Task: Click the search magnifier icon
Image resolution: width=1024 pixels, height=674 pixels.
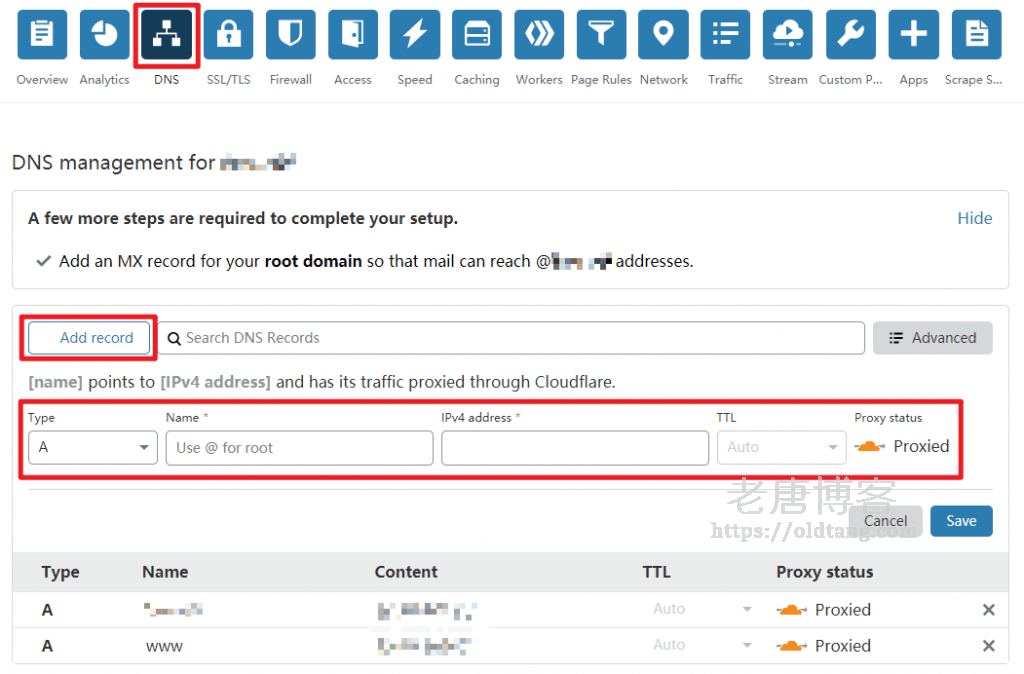Action: (x=174, y=338)
